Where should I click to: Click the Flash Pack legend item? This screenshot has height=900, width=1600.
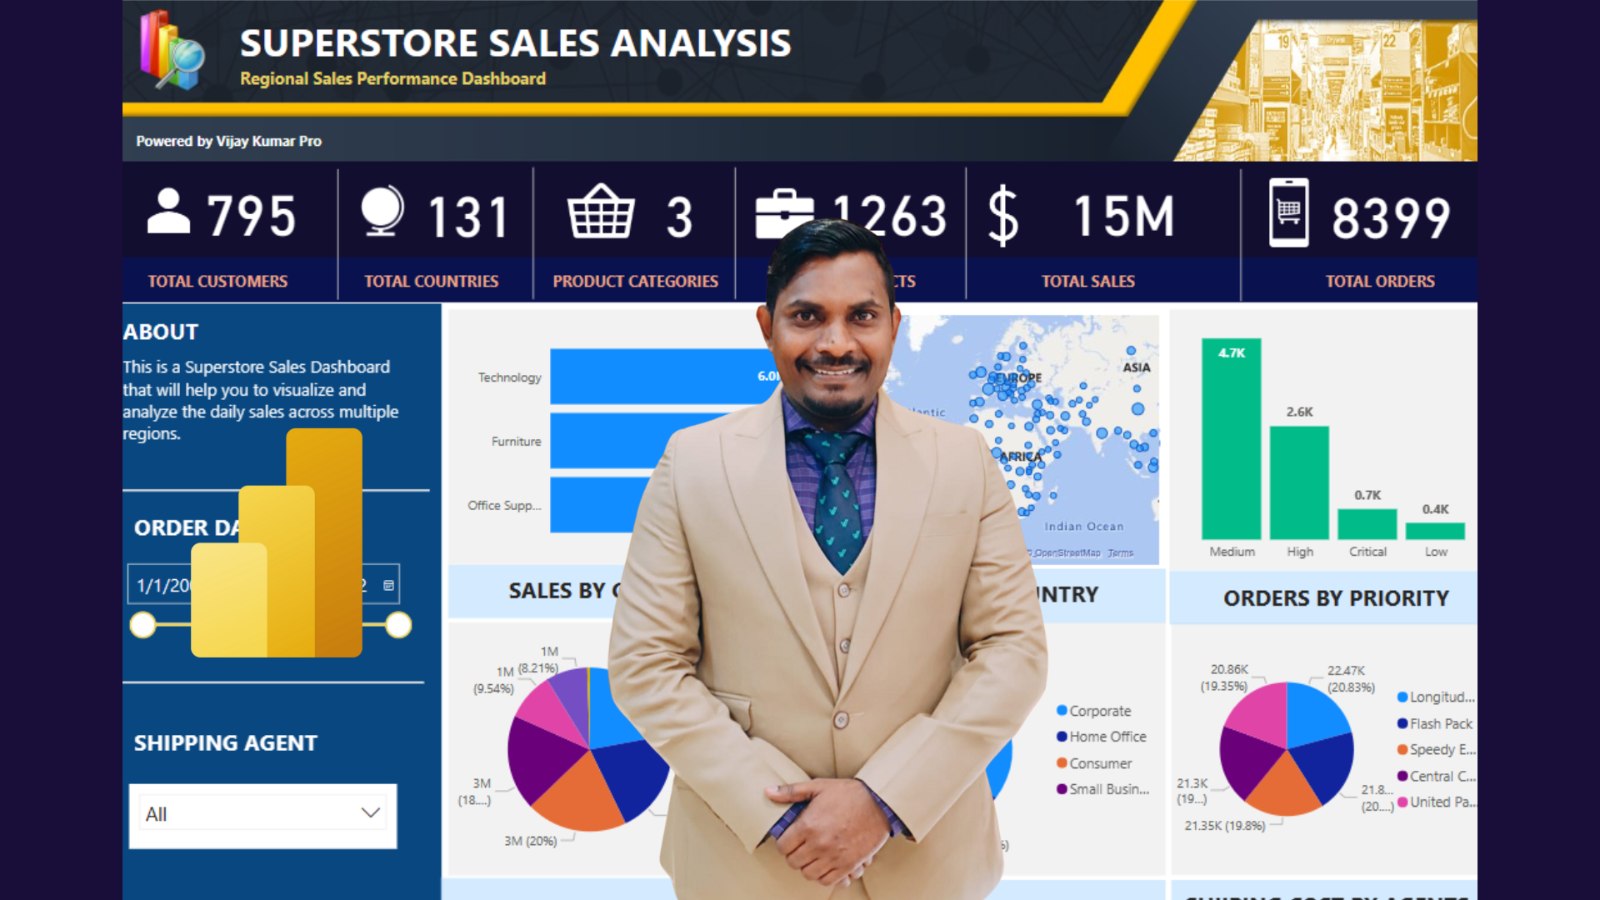(1435, 724)
